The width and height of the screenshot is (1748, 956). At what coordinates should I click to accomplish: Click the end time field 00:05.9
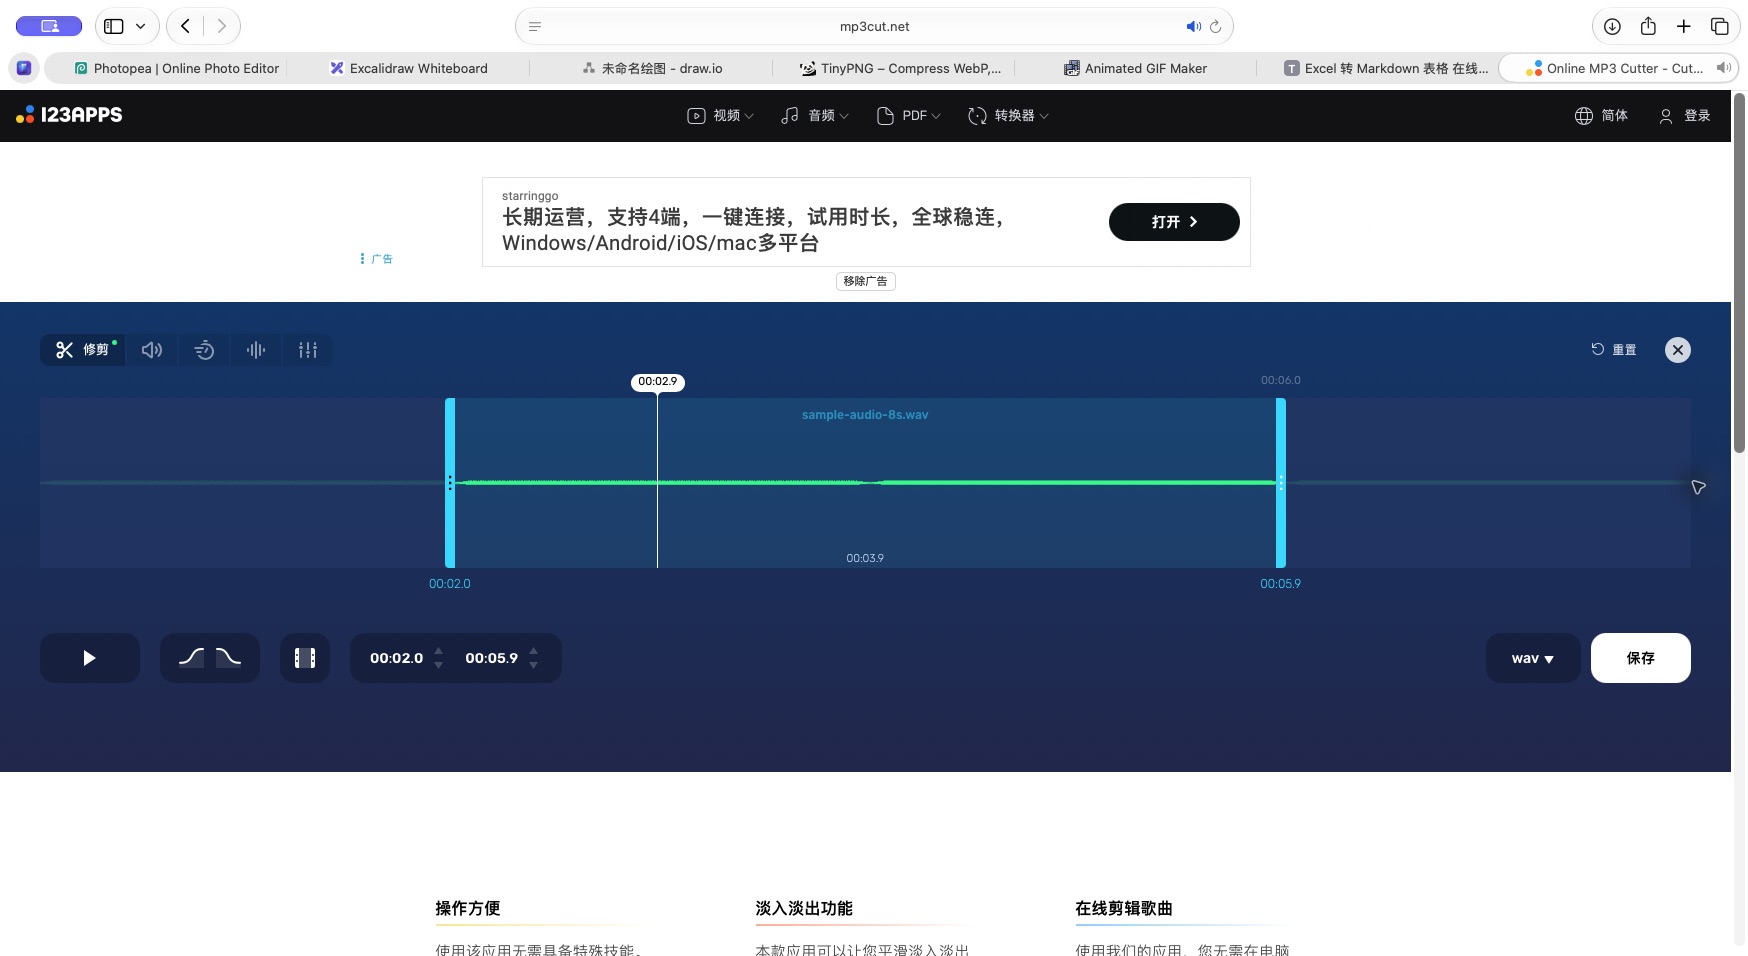(x=491, y=658)
